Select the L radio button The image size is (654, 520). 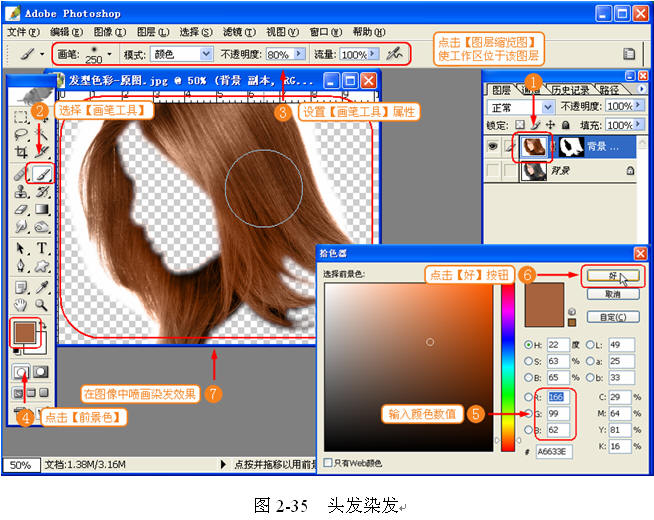[590, 345]
